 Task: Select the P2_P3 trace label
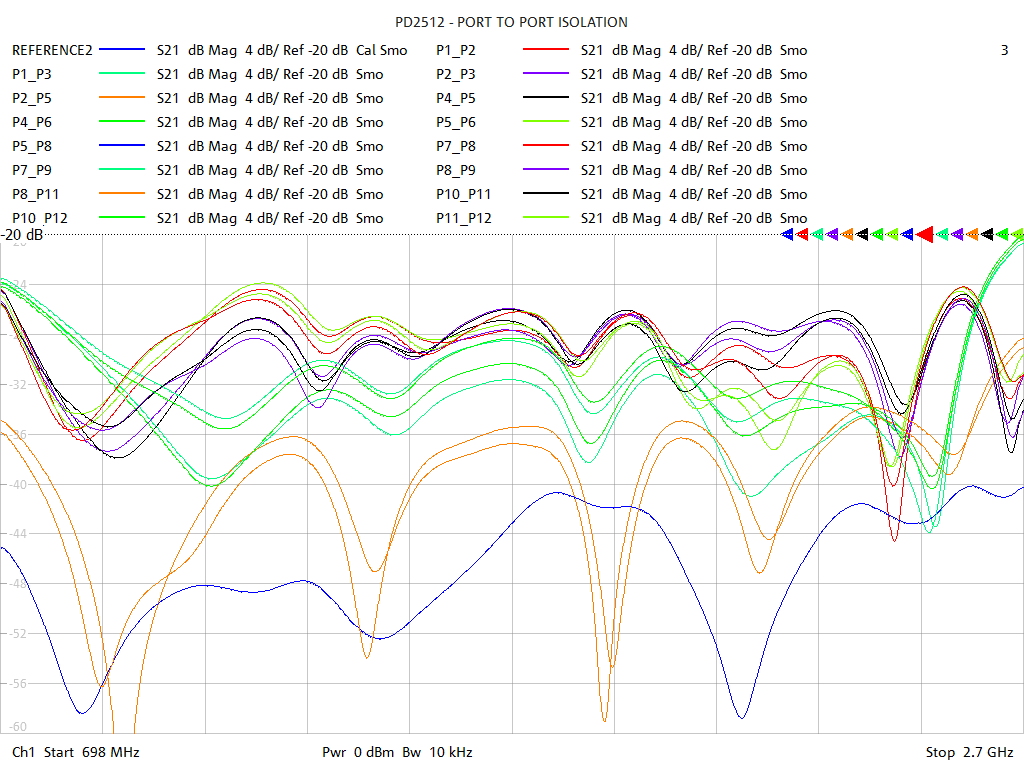point(456,74)
